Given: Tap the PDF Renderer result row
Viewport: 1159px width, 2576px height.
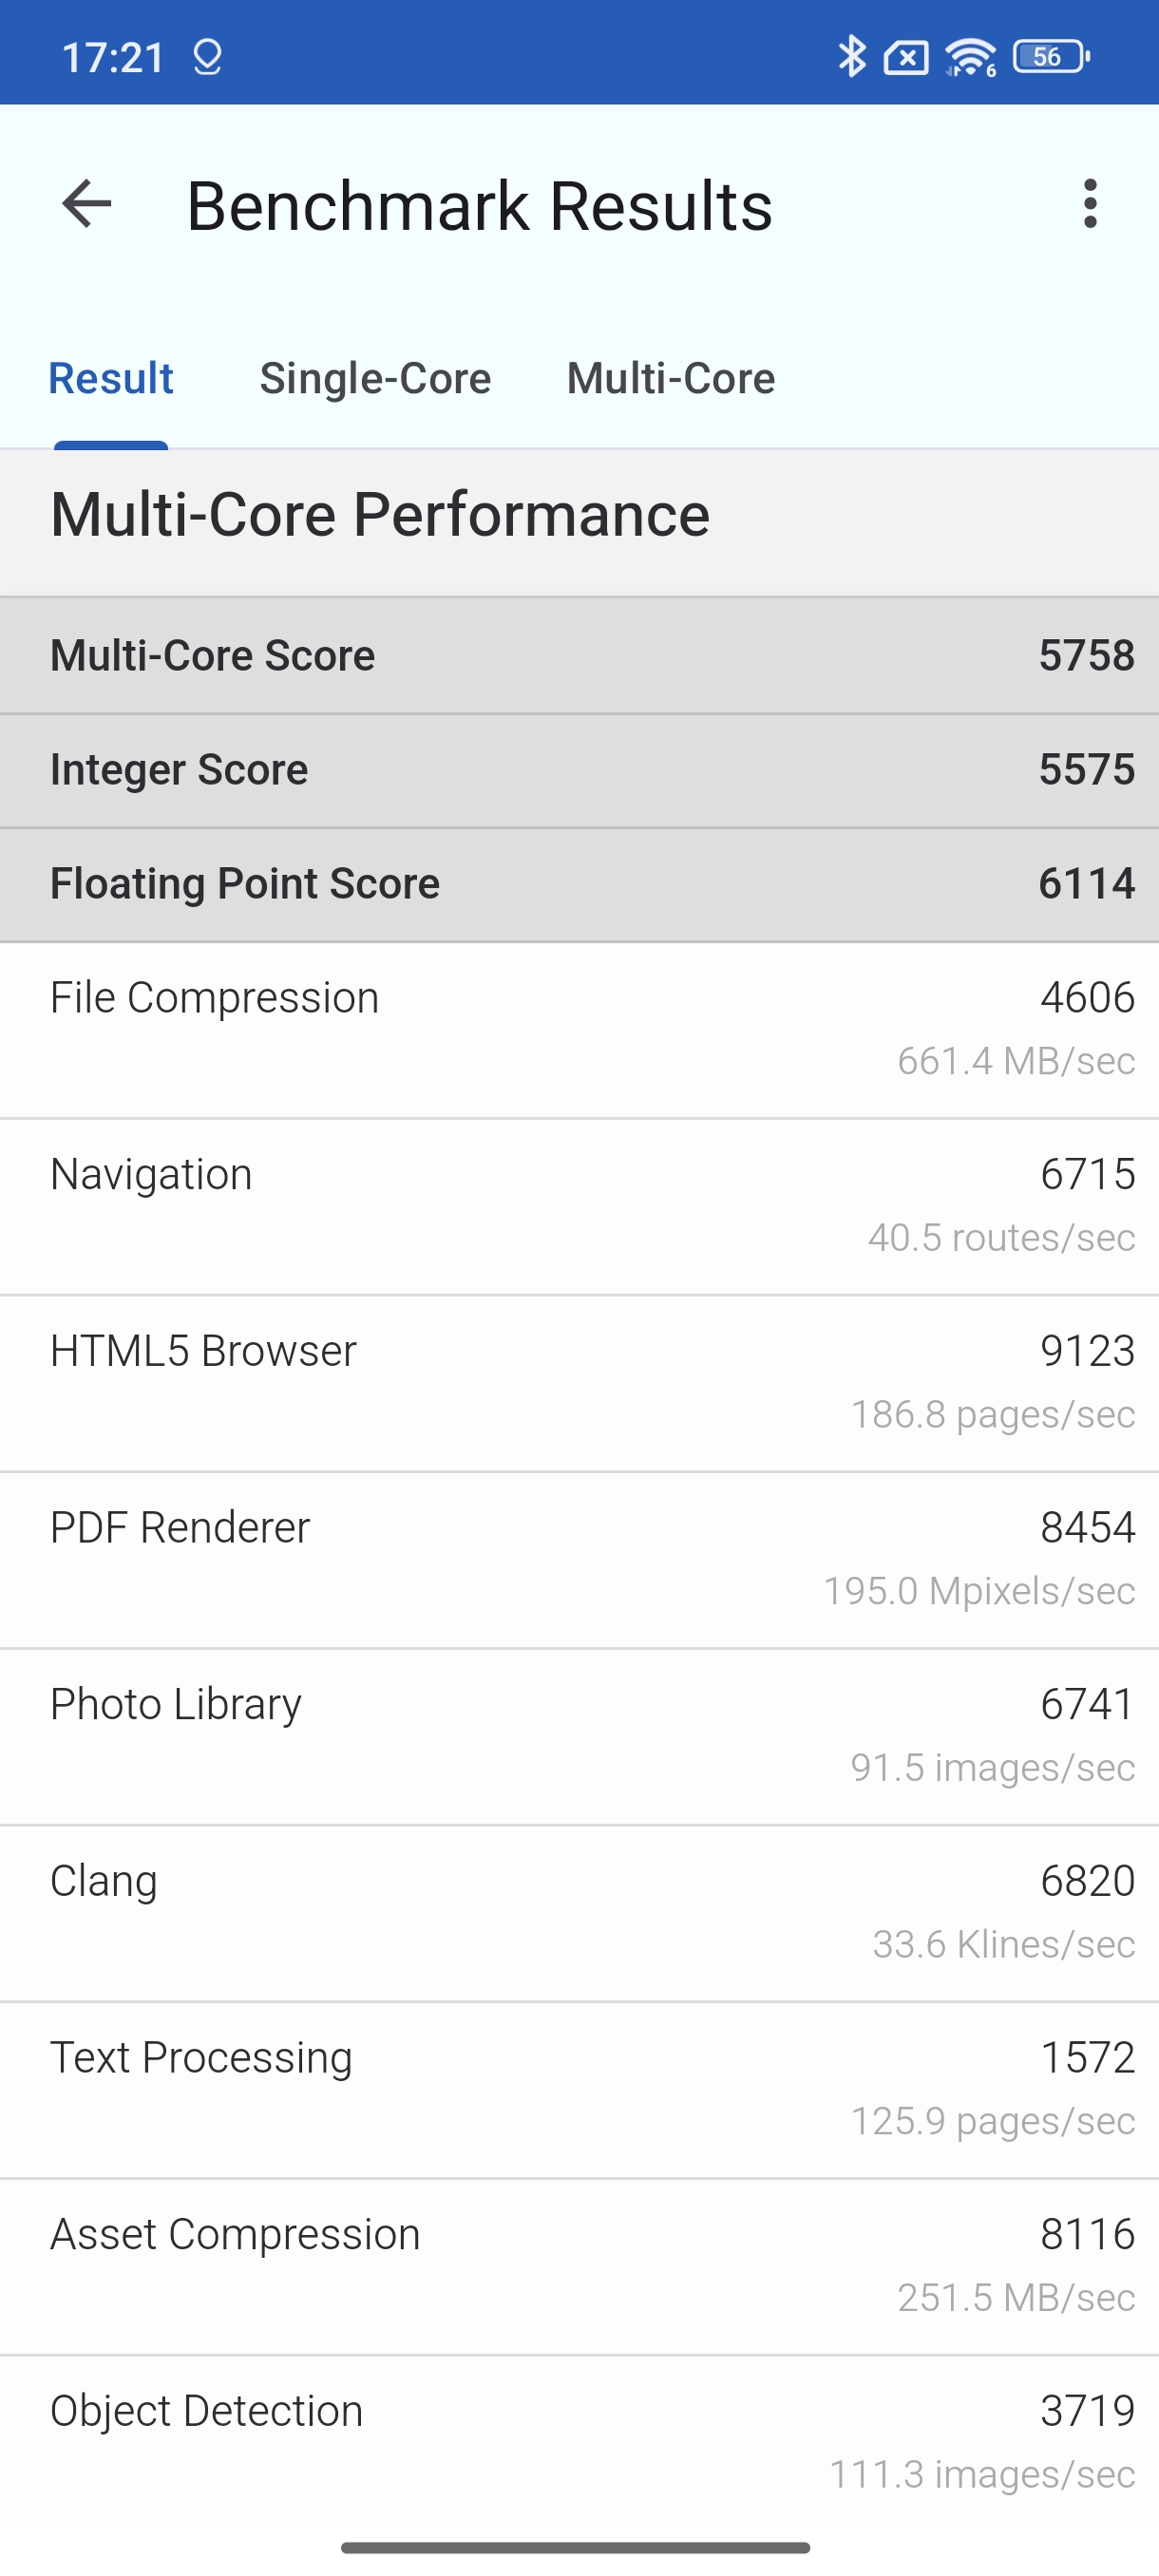Looking at the screenshot, I should click(580, 1560).
